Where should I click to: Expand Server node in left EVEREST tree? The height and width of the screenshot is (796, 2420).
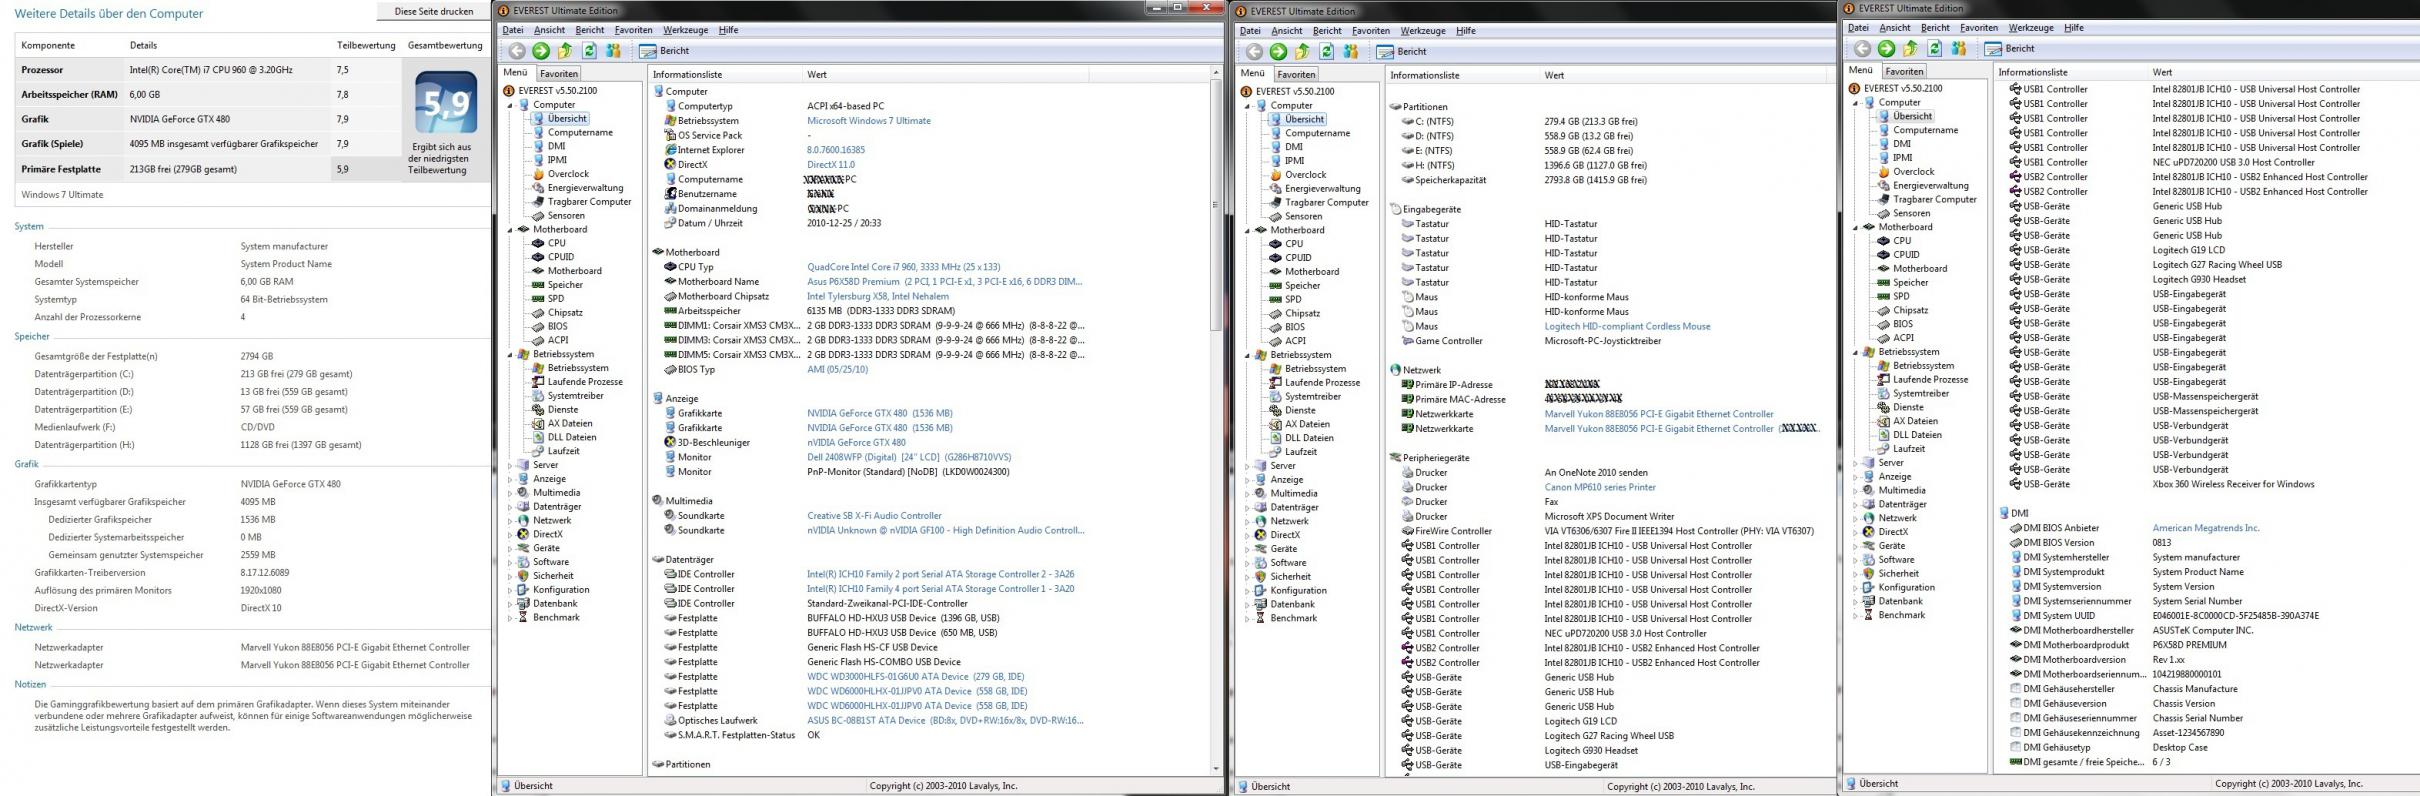point(510,465)
